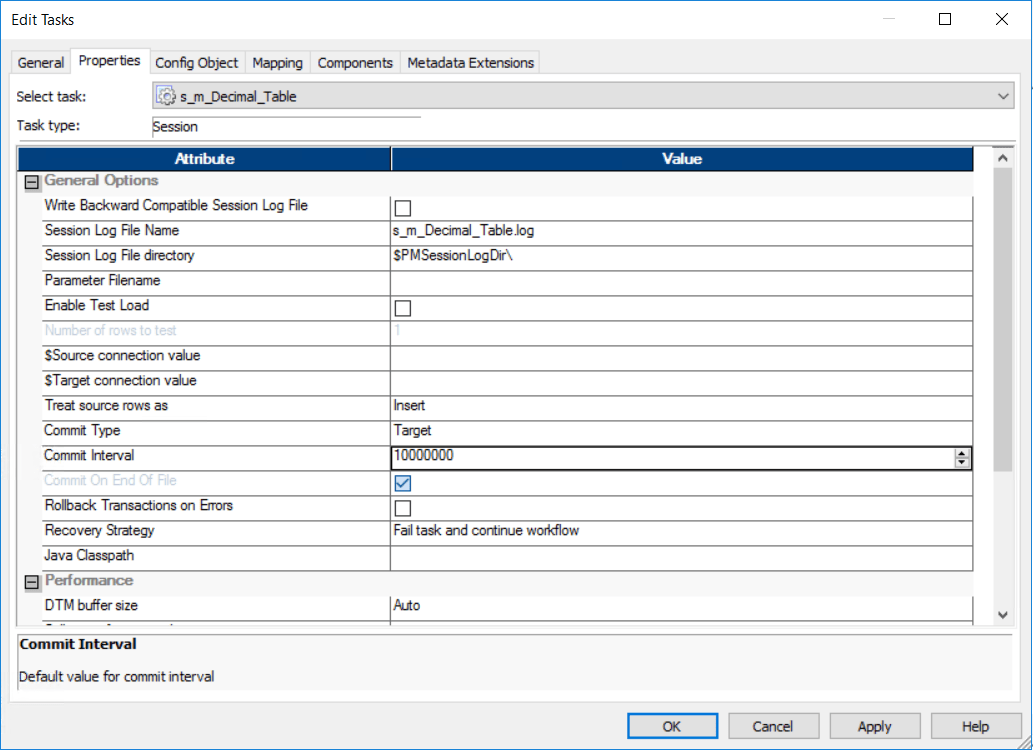Click the scrollbar down arrow icon
This screenshot has width=1033, height=750.
[1004, 616]
